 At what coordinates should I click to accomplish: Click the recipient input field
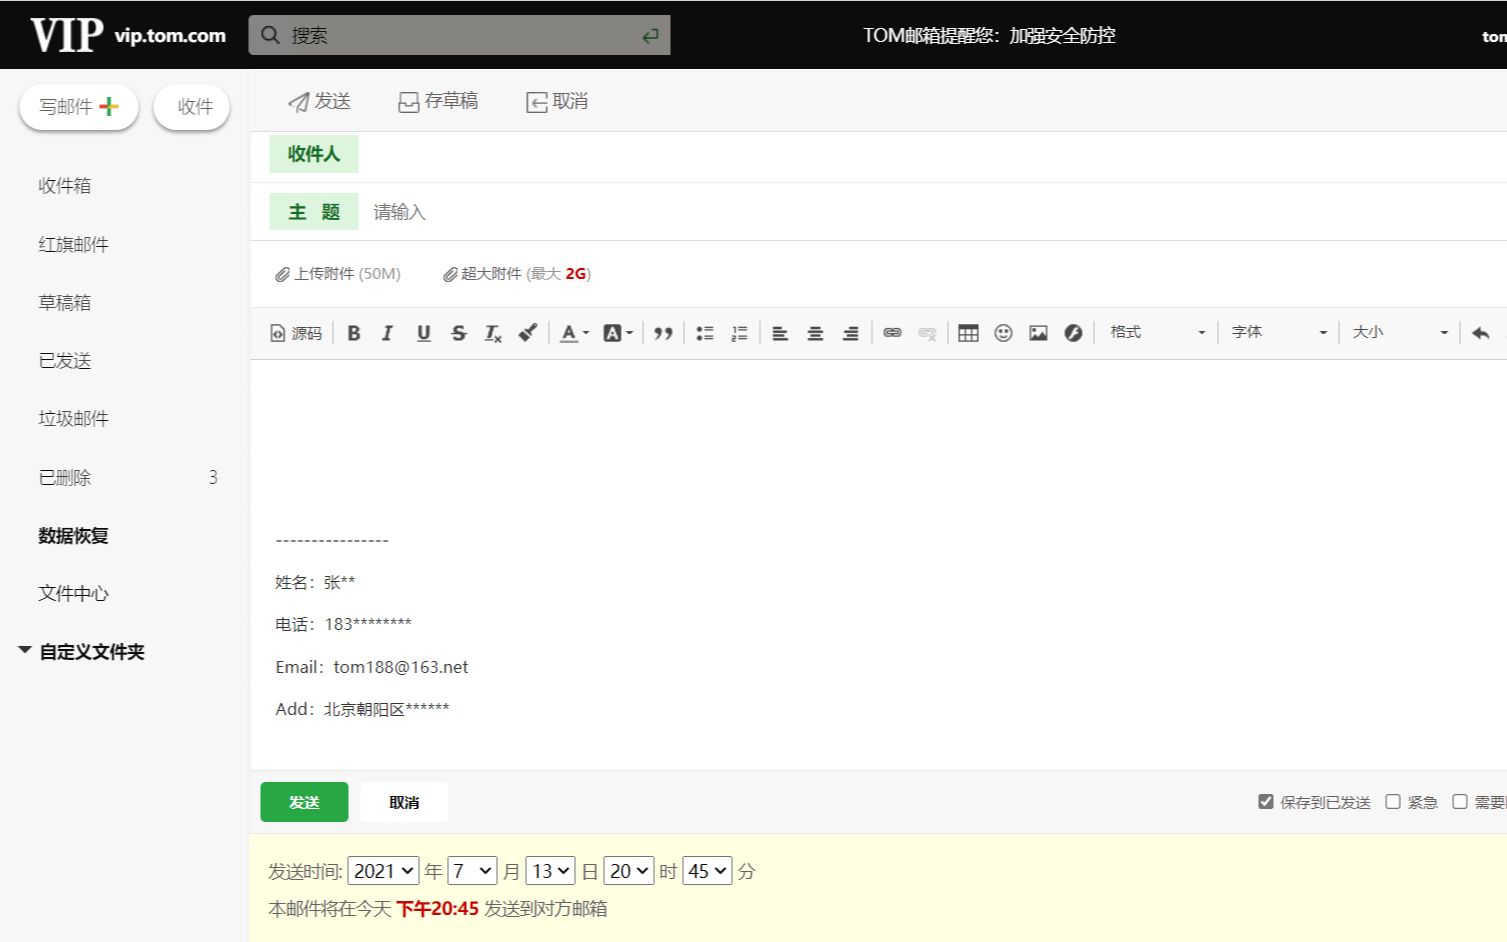coord(935,154)
